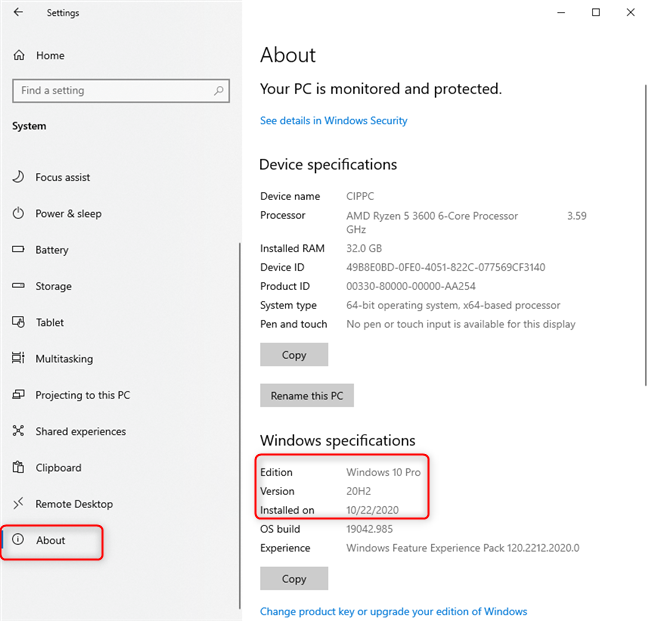Click the Shared experiences icon
The height and width of the screenshot is (621, 648).
click(18, 431)
